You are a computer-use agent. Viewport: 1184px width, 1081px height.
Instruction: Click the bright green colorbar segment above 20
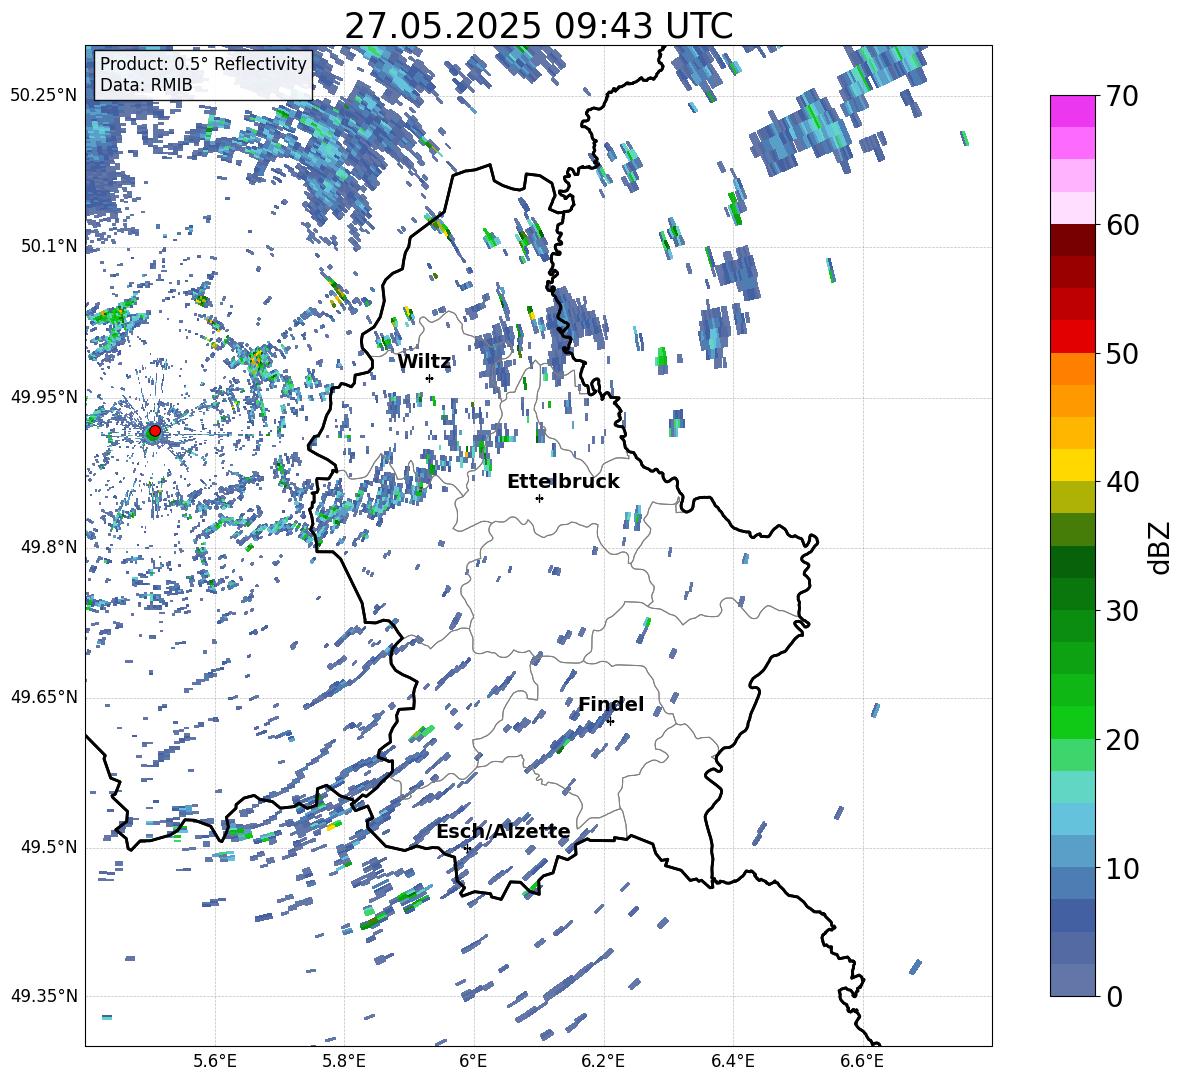point(1072,722)
